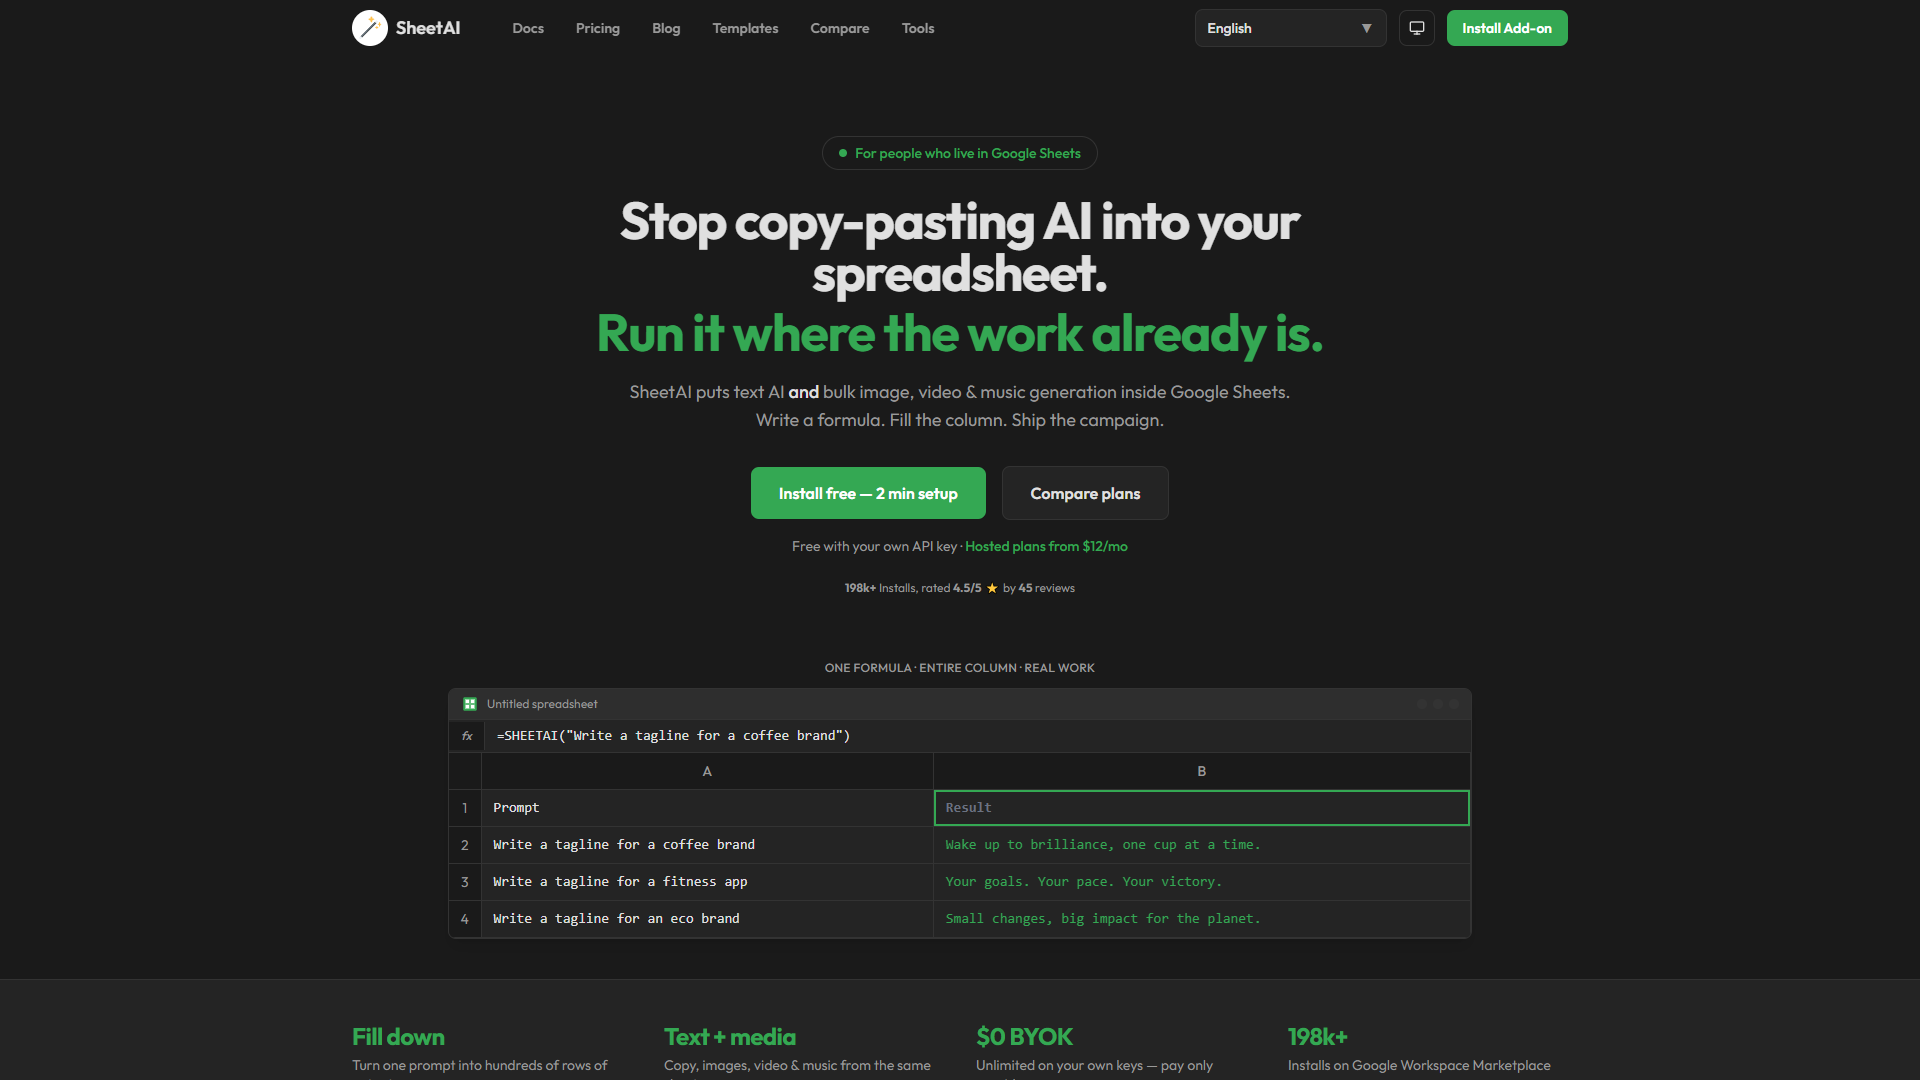Image resolution: width=1920 pixels, height=1080 pixels.
Task: Click the '45 reviews' text
Action: (x=1046, y=588)
